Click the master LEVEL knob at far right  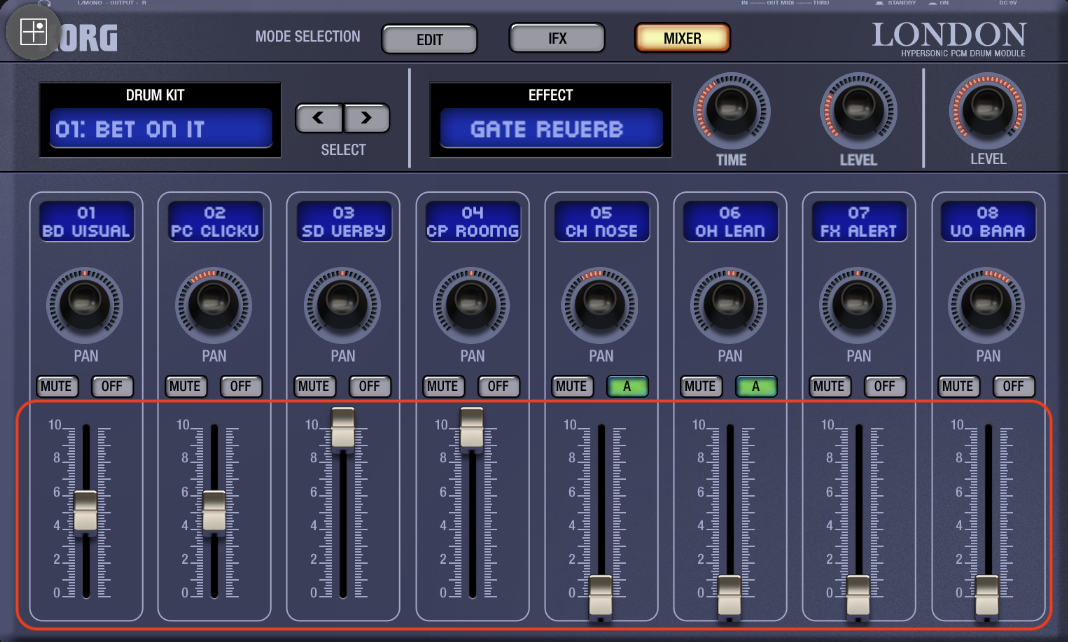coord(987,110)
